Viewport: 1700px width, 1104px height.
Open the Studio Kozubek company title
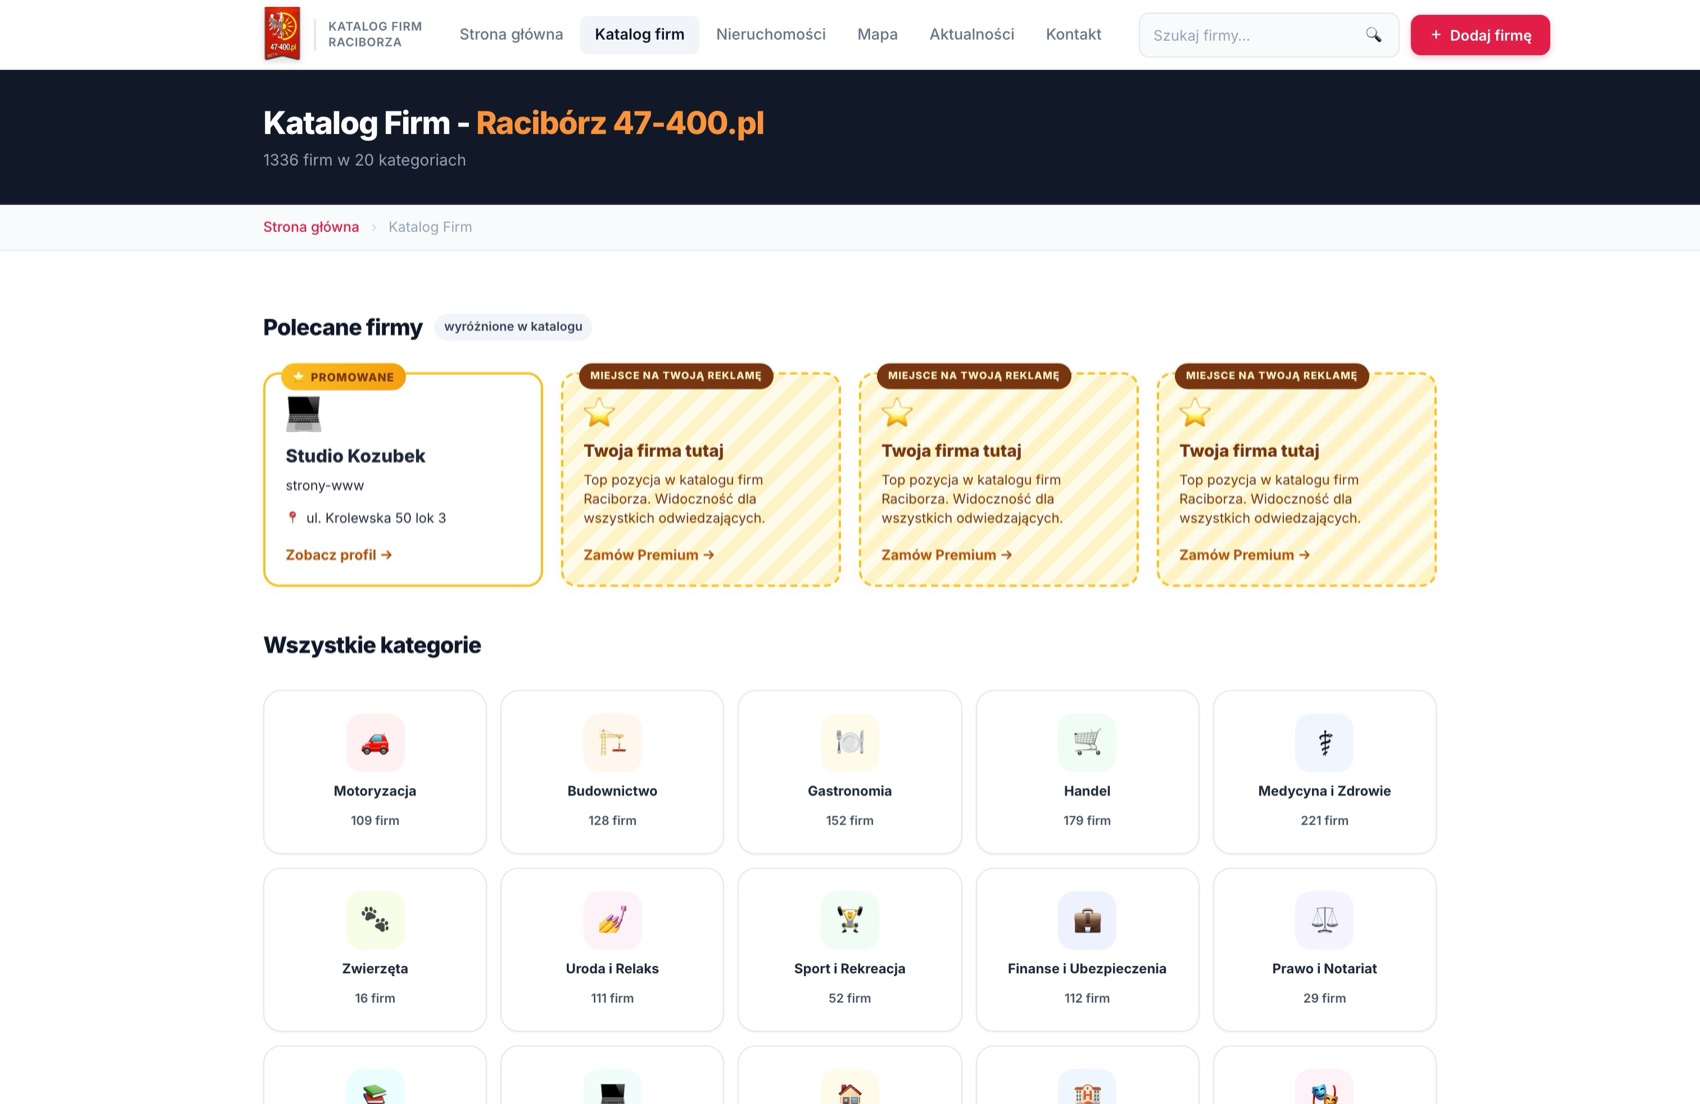point(355,456)
